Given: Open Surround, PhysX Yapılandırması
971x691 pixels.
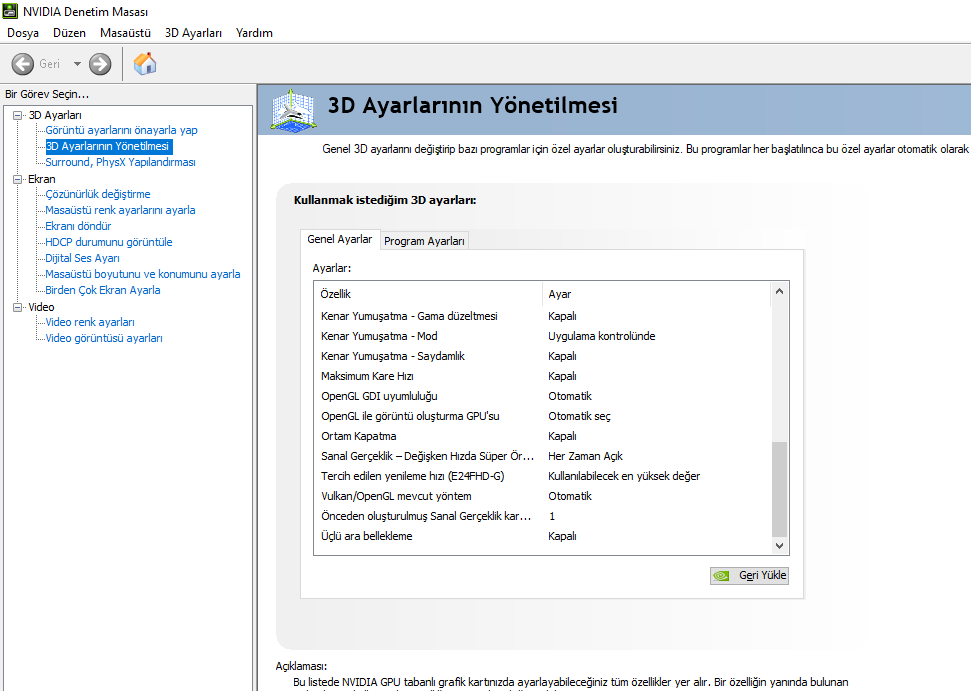Looking at the screenshot, I should (x=120, y=162).
